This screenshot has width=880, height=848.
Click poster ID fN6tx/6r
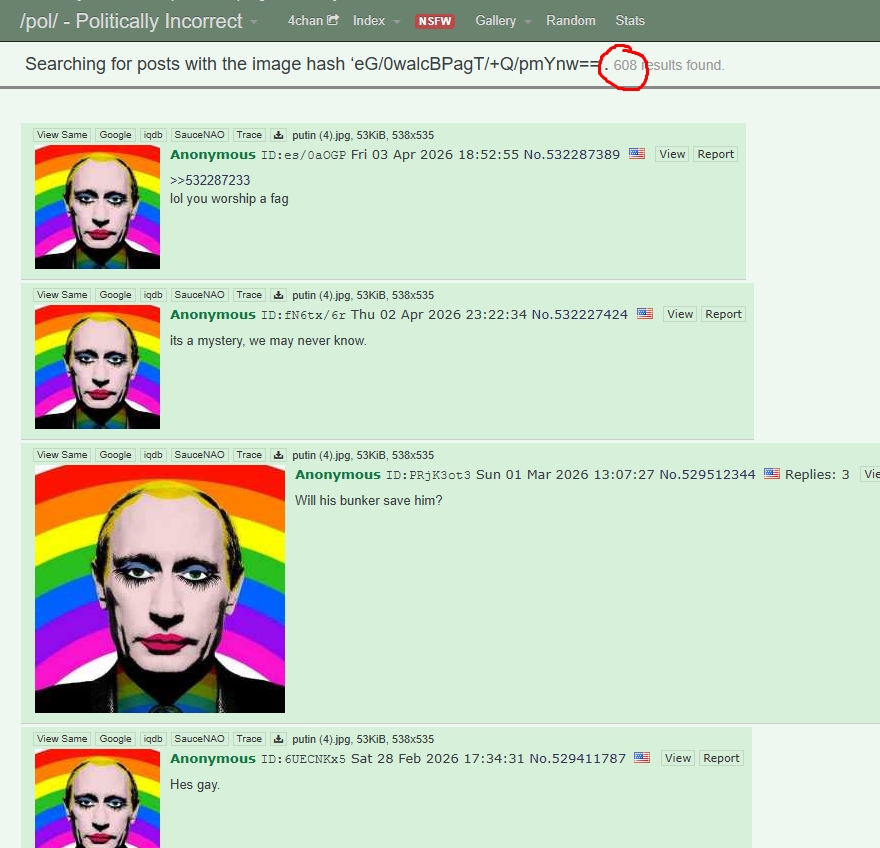pyautogui.click(x=304, y=315)
